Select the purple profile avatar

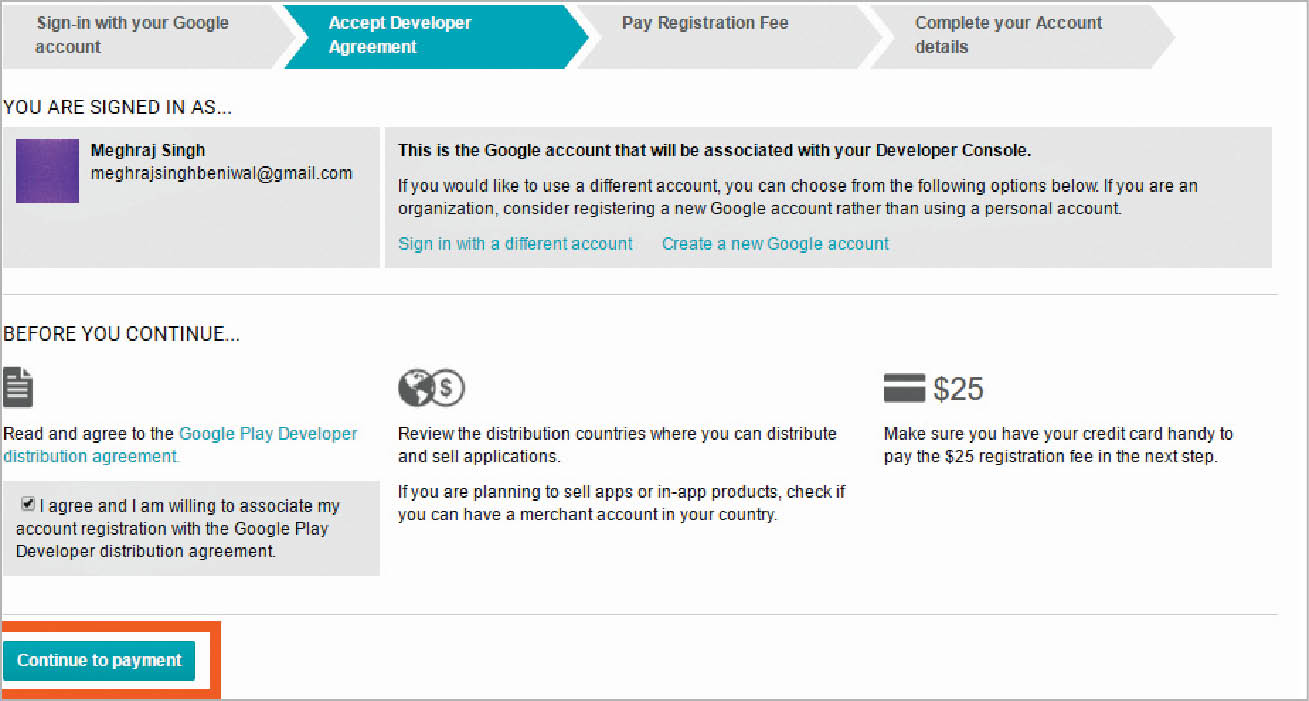[47, 171]
